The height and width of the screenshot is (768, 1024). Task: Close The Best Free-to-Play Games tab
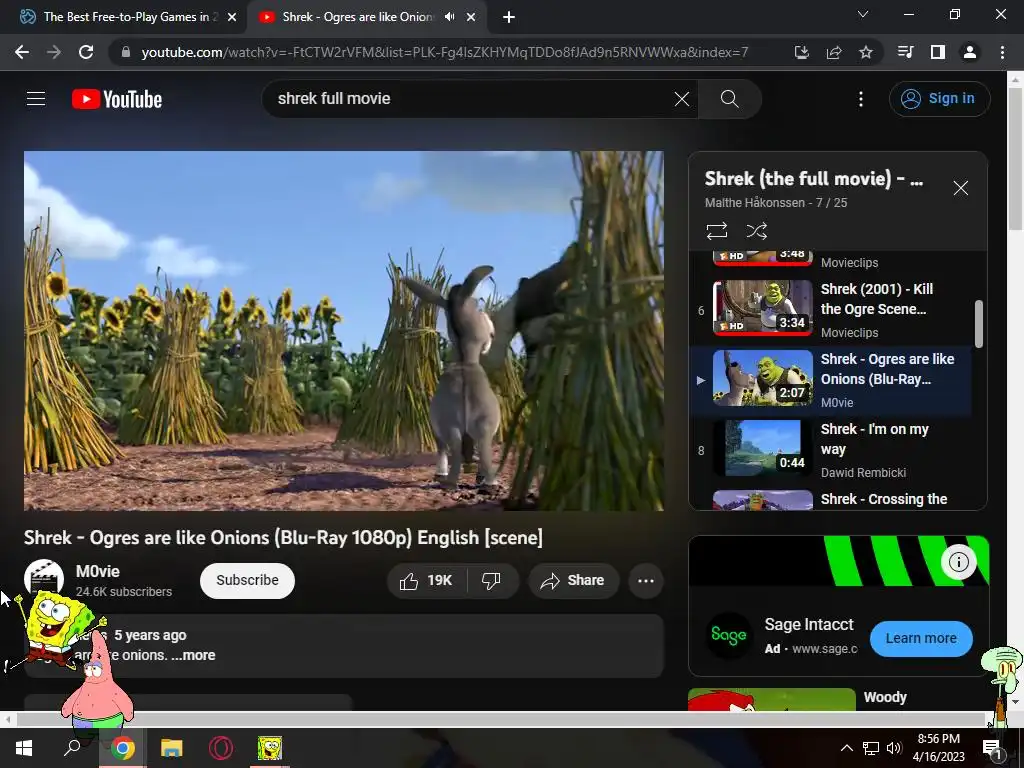232,17
